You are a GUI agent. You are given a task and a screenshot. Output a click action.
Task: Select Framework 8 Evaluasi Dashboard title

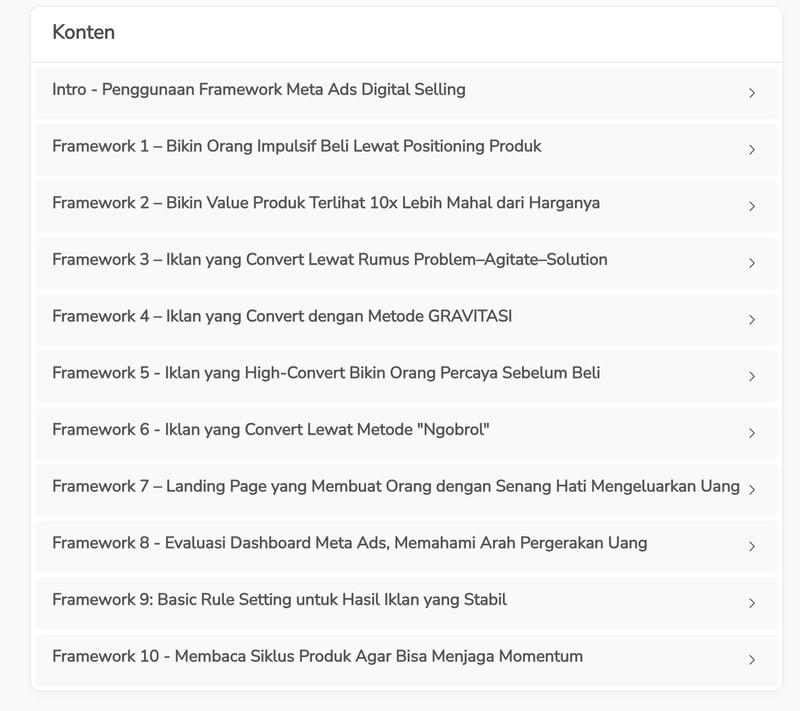click(x=350, y=543)
